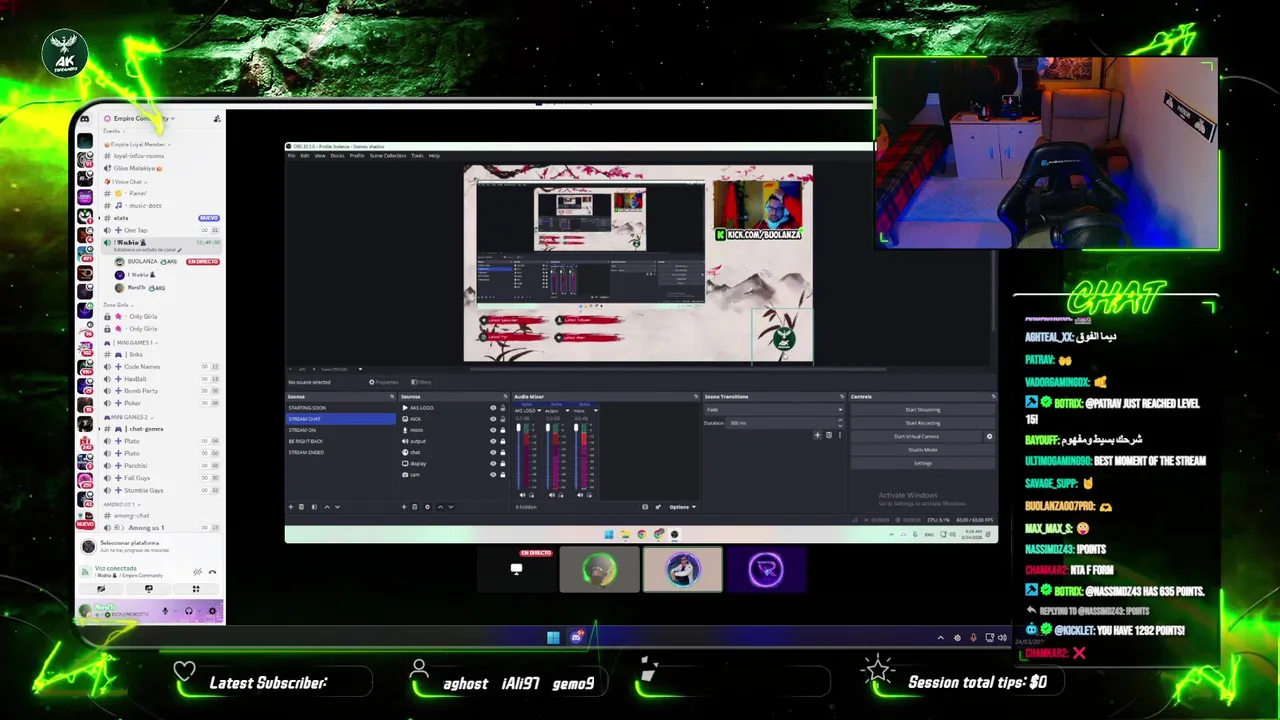This screenshot has height=720, width=1280.
Task: Open the OBS View menu
Action: point(320,156)
